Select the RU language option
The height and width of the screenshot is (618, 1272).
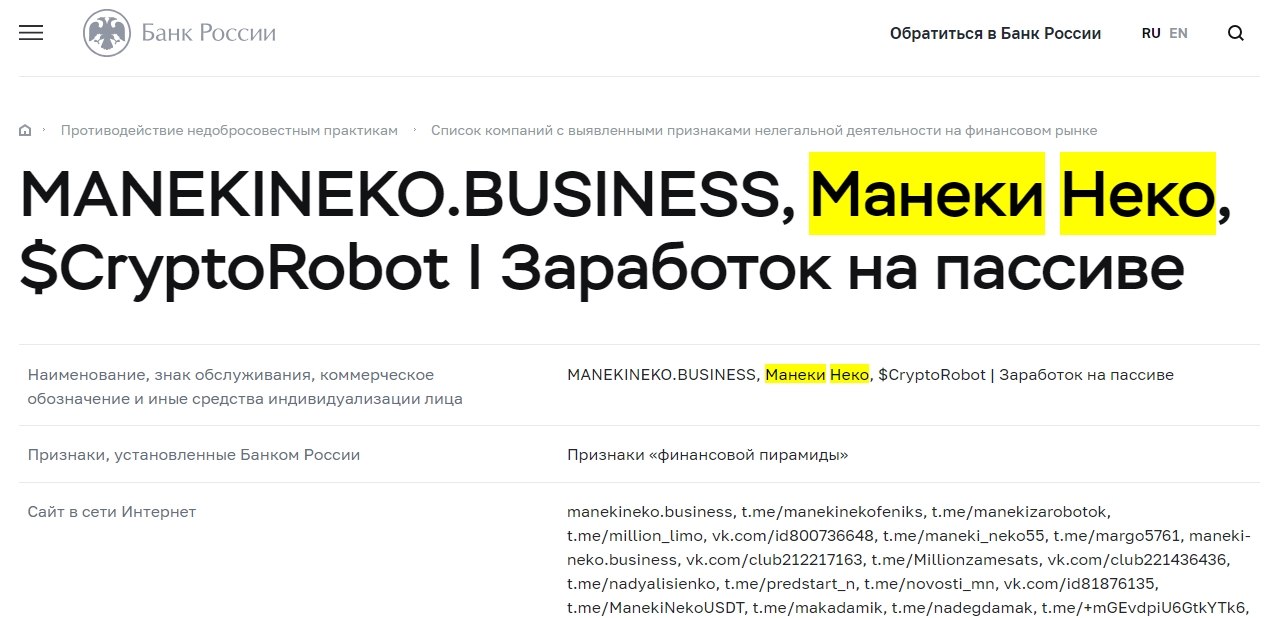(1151, 33)
